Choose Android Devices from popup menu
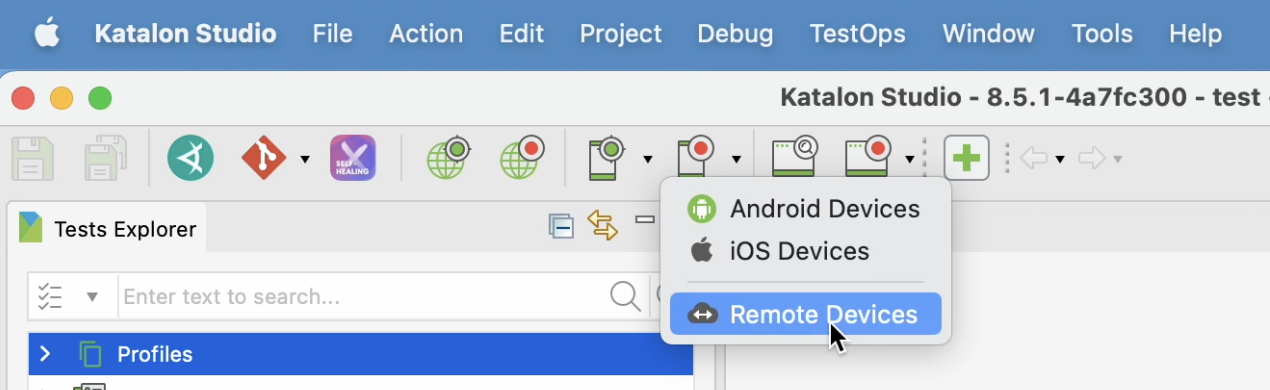Screen dimensions: 1270x390 point(805,209)
